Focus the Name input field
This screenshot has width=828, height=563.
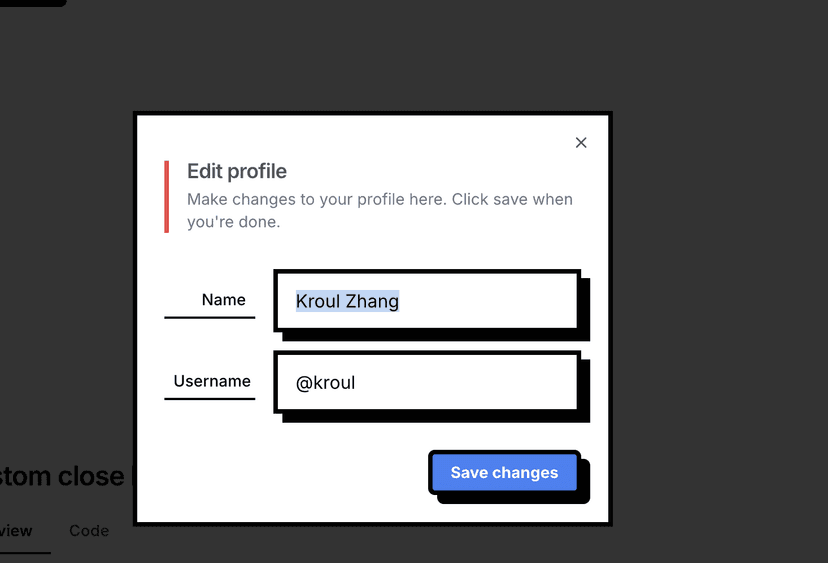[x=427, y=300]
